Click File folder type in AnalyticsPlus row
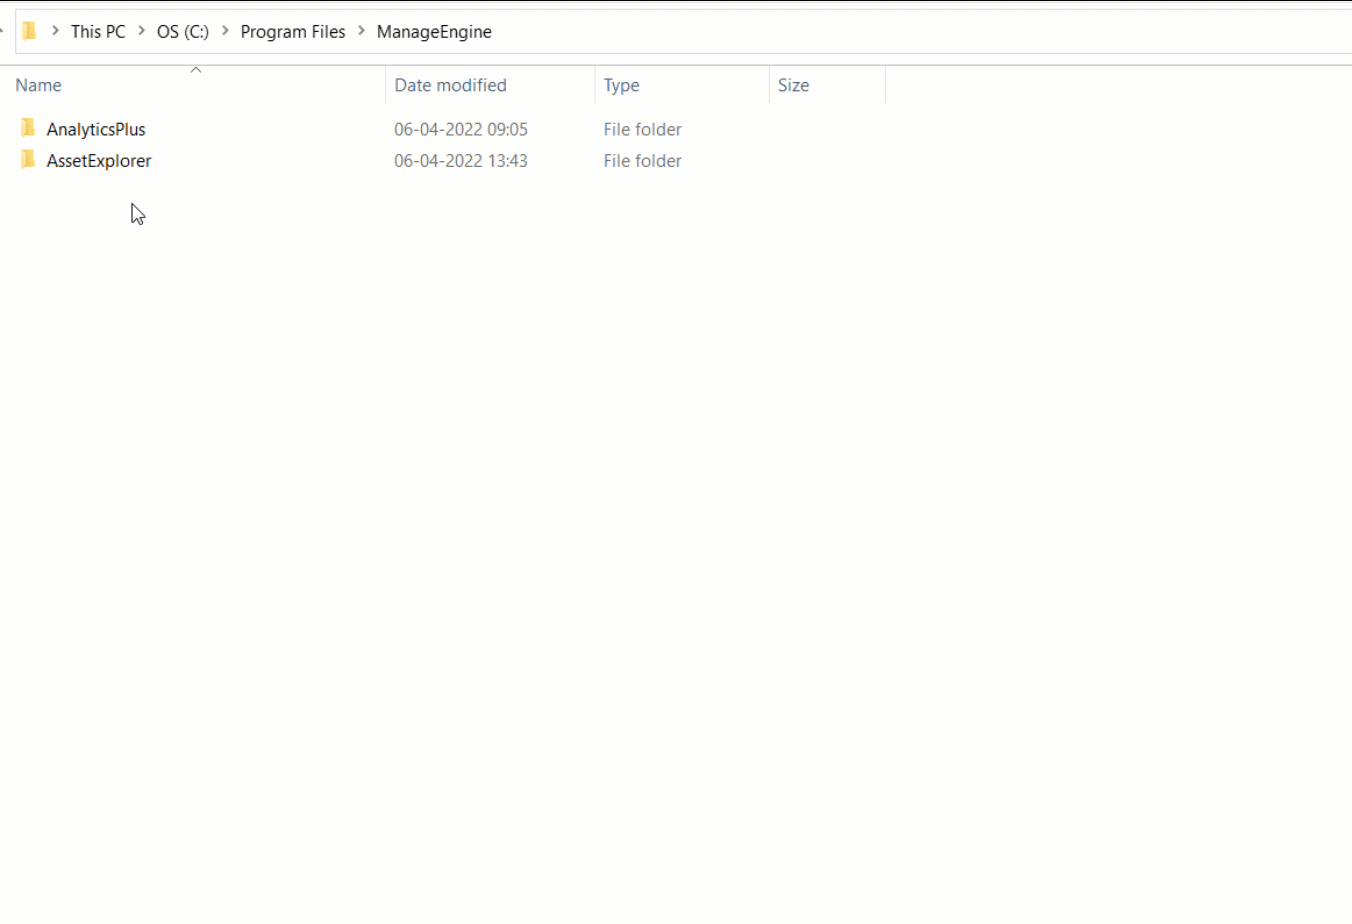Image resolution: width=1352 pixels, height=924 pixels. point(642,129)
